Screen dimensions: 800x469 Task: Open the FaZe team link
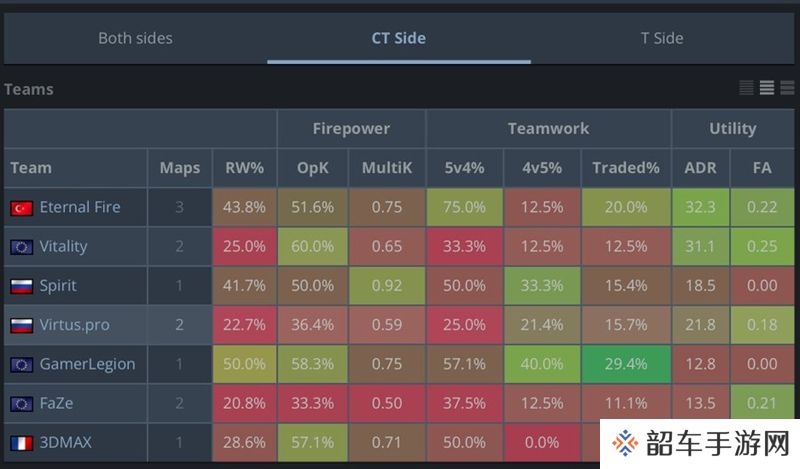[x=56, y=403]
